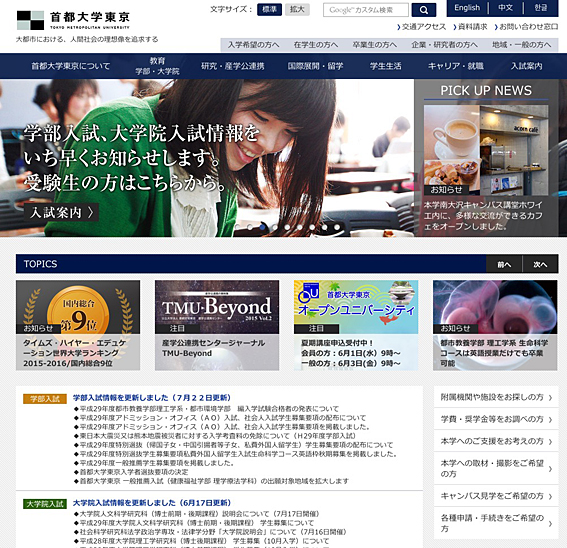Open 学部入試情報を更新しました headline
The height and width of the screenshot is (548, 567).
152,398
